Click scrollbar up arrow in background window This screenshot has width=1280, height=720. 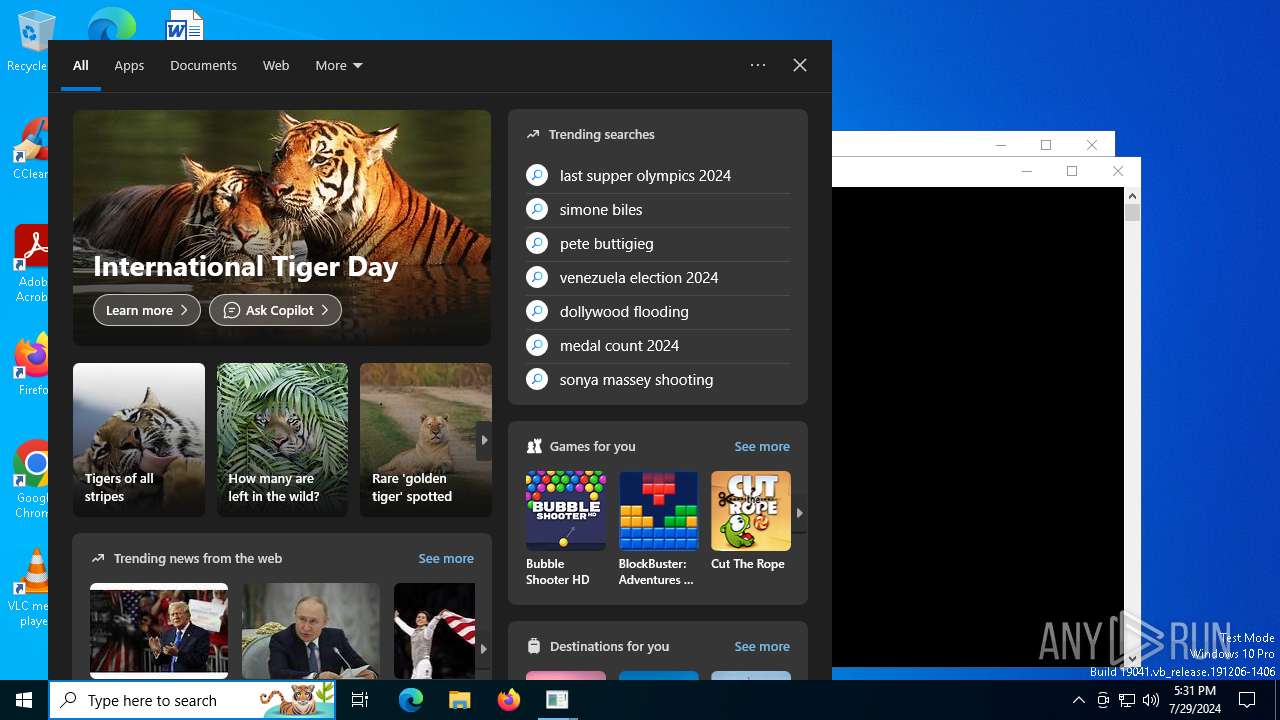pyautogui.click(x=1132, y=196)
